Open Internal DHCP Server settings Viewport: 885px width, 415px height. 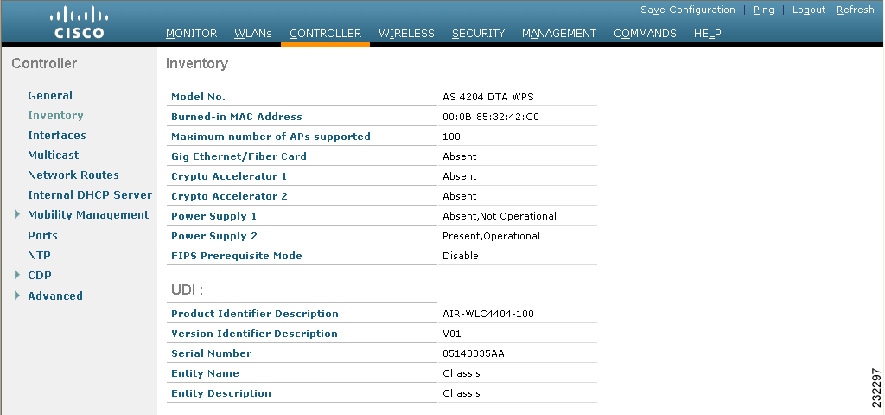click(x=90, y=195)
